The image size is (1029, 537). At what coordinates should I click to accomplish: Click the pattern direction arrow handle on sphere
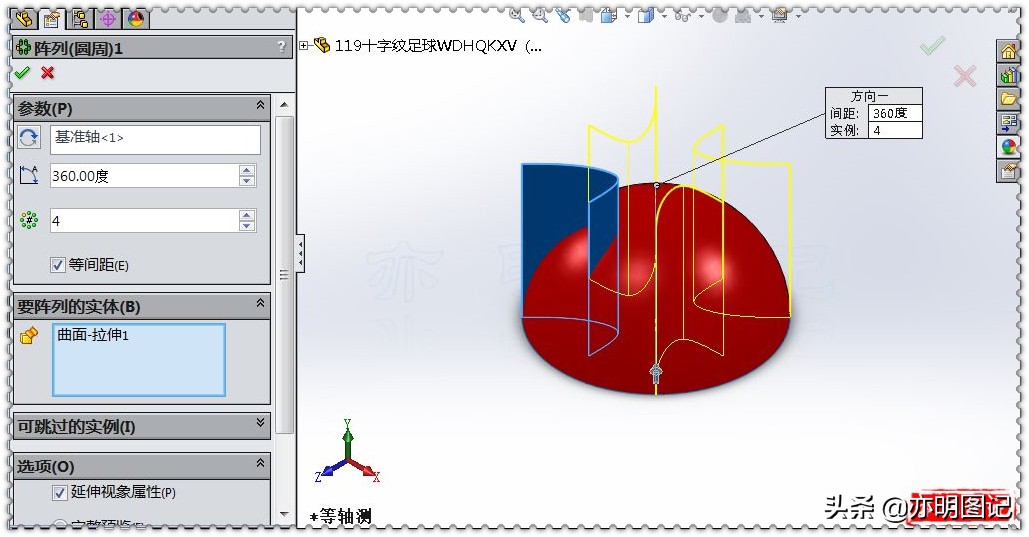click(656, 374)
